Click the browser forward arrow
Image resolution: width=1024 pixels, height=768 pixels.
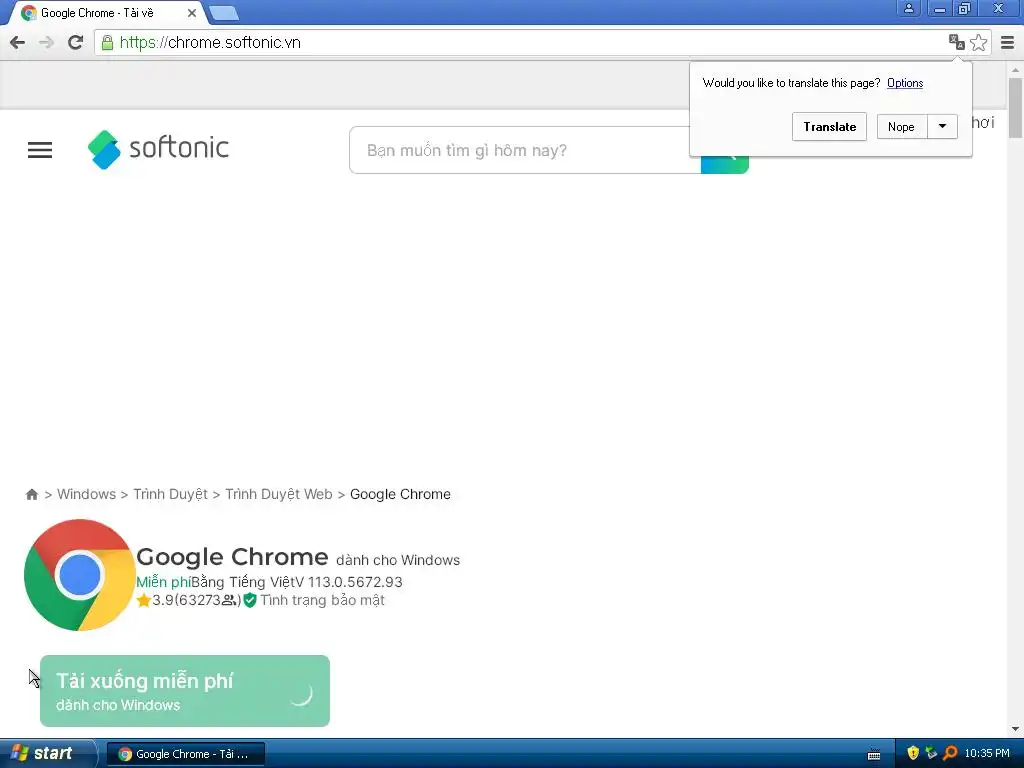(46, 42)
